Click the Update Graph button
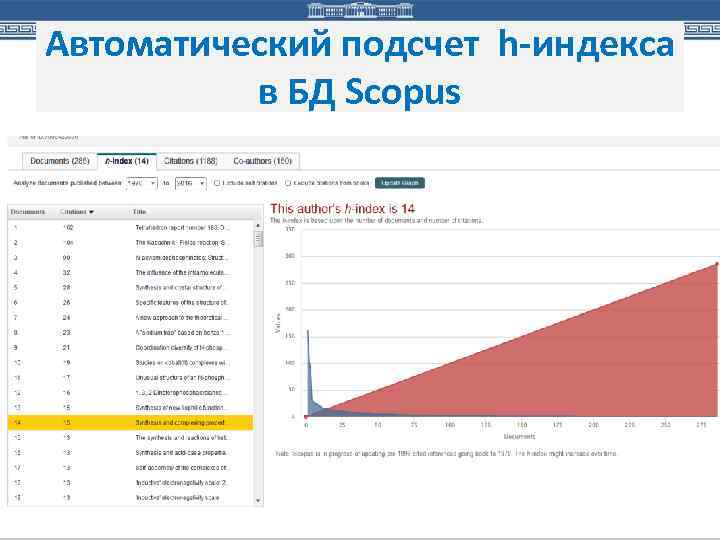720x540 pixels. point(400,183)
